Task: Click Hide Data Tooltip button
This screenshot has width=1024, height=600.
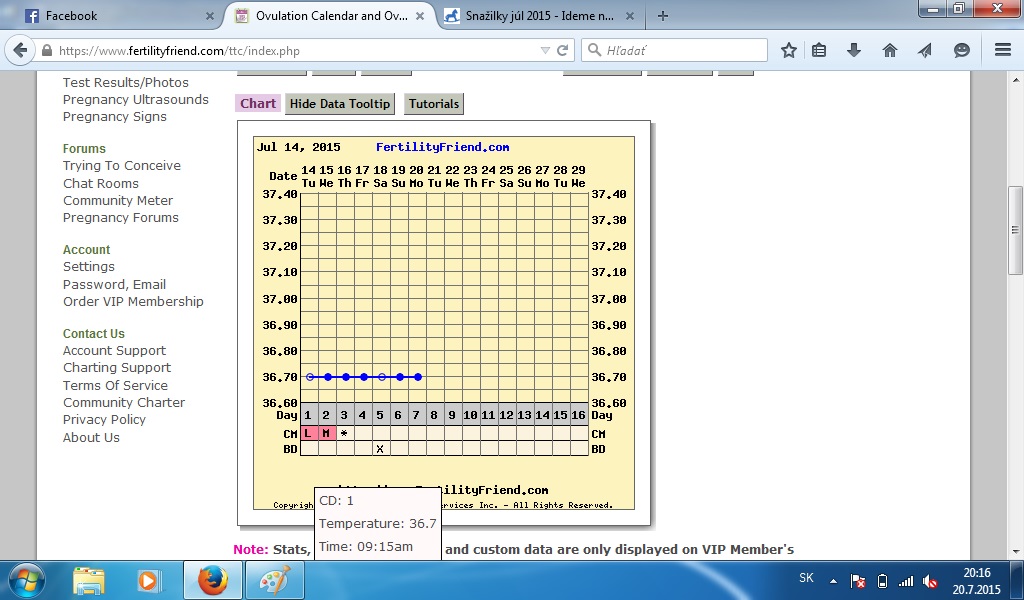Action: (340, 104)
